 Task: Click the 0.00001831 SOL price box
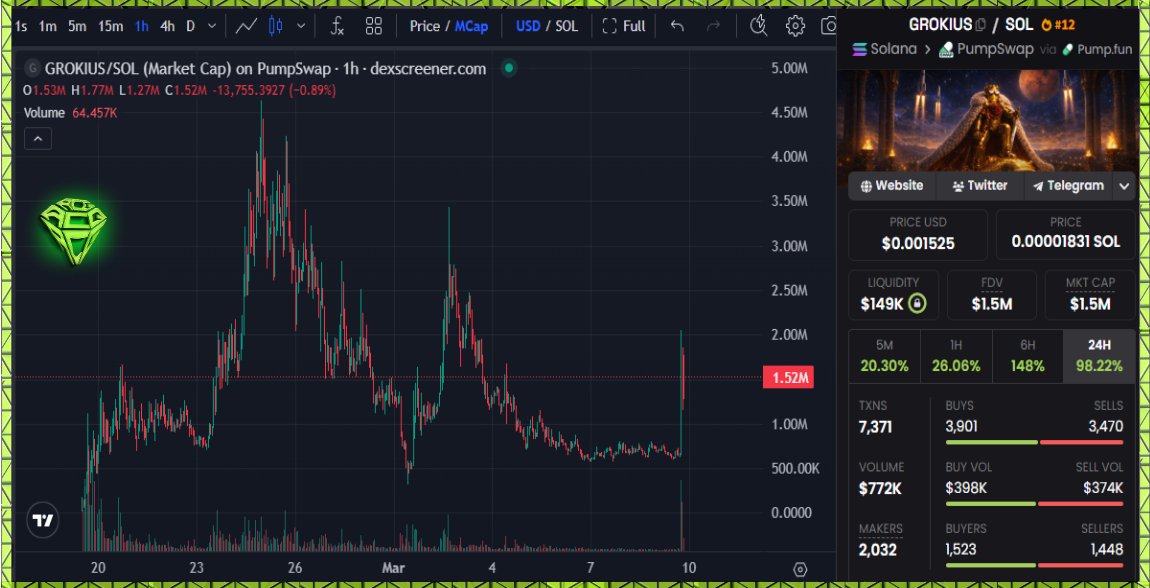point(1066,235)
